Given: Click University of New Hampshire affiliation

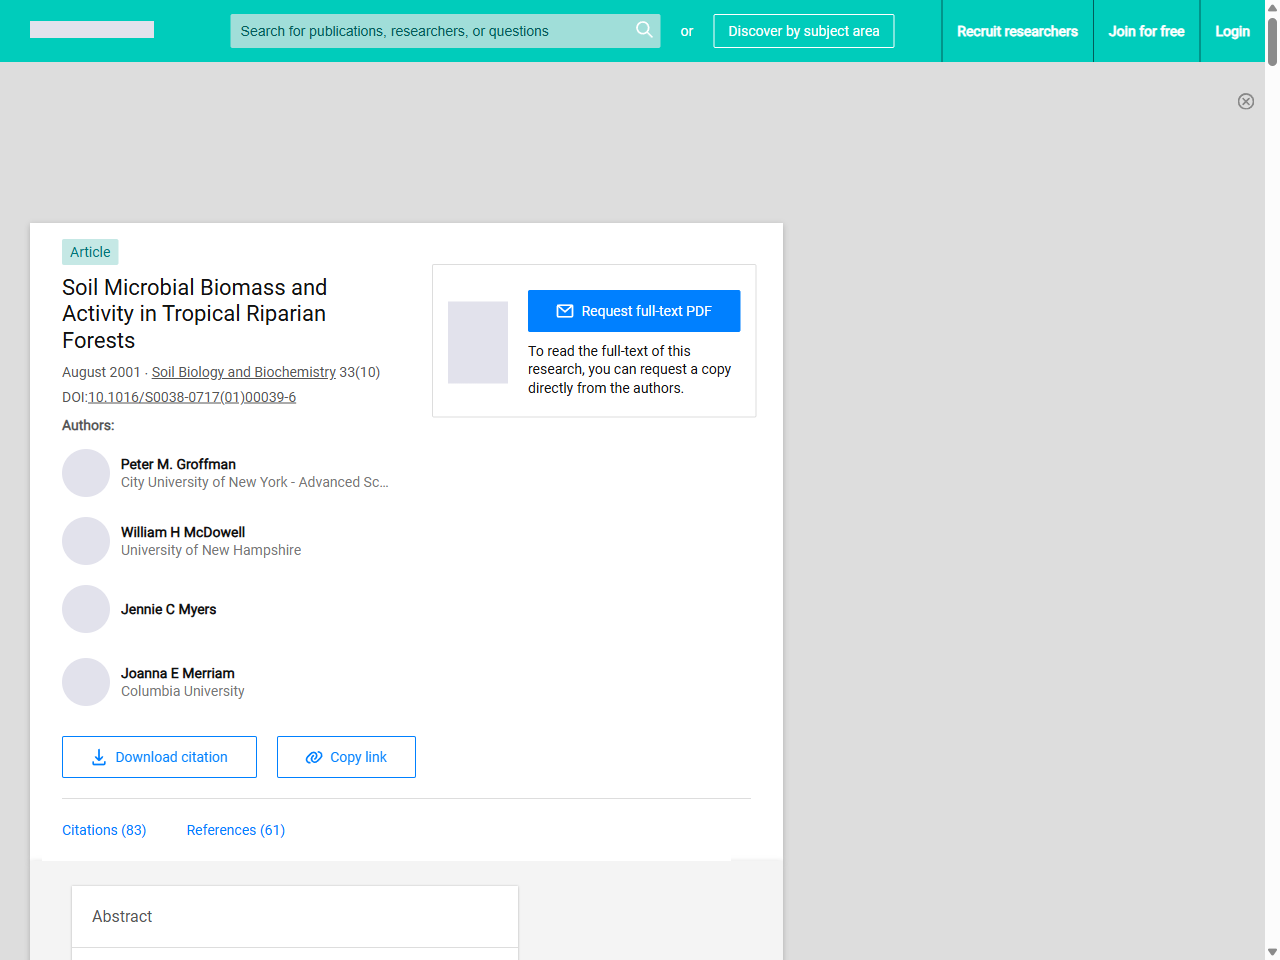Looking at the screenshot, I should click(211, 550).
